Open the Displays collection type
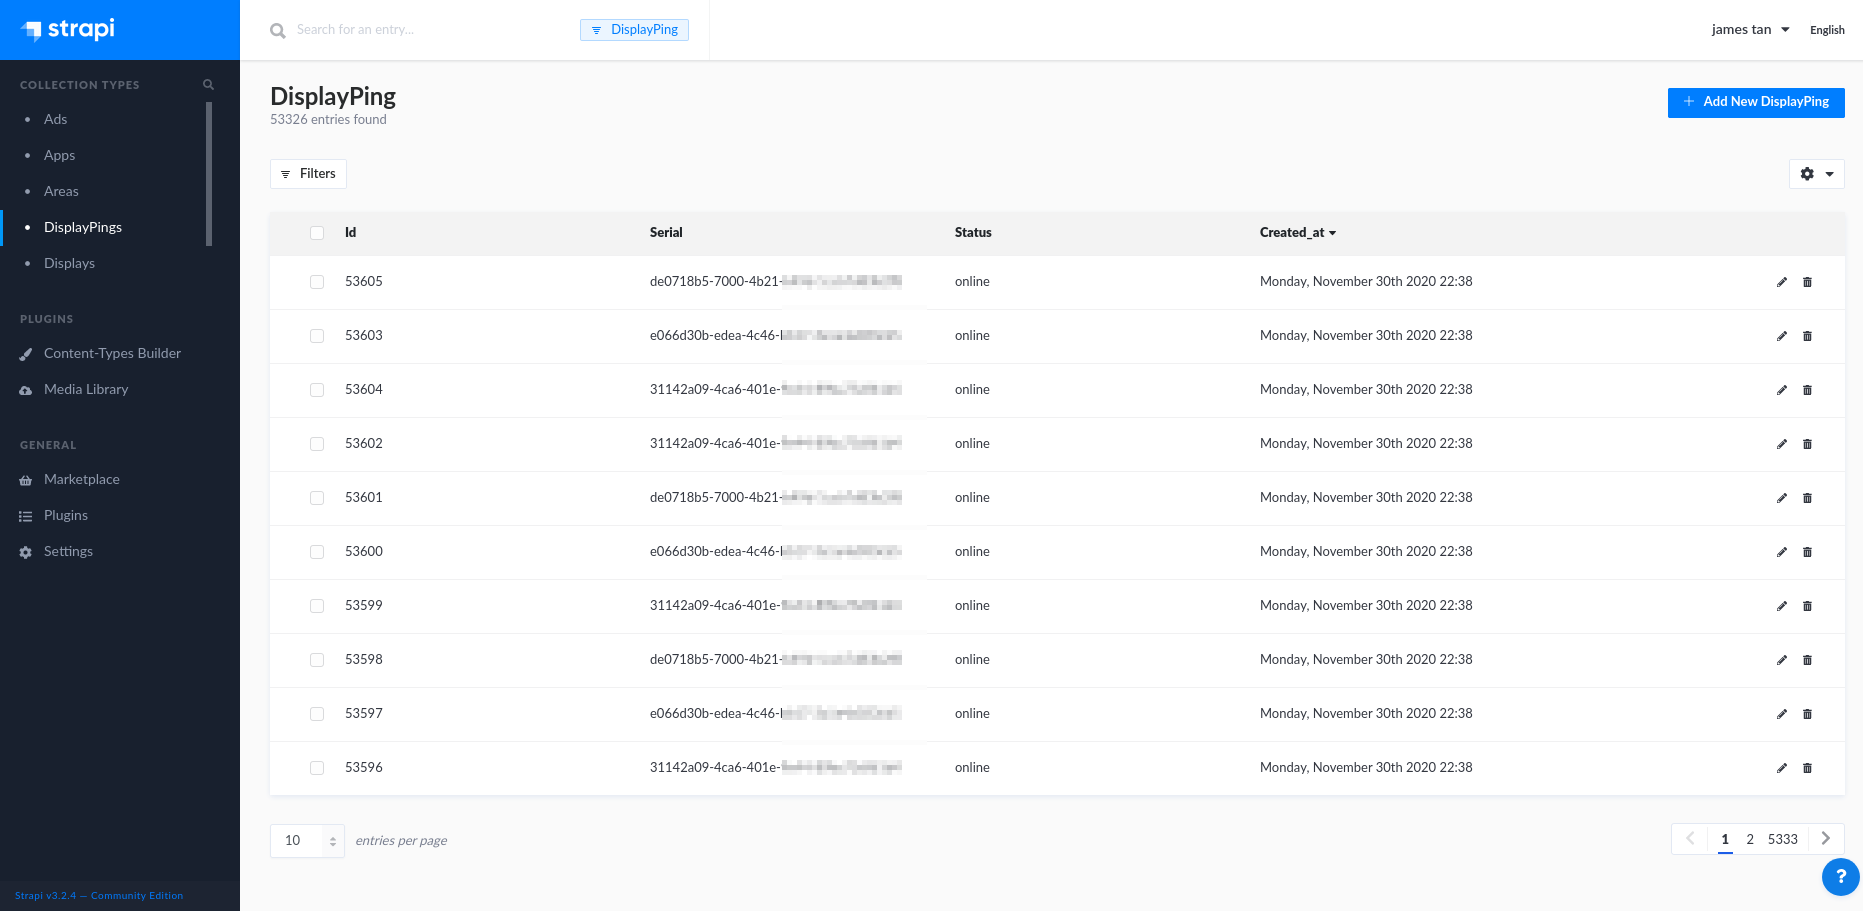This screenshot has height=911, width=1863. [69, 263]
